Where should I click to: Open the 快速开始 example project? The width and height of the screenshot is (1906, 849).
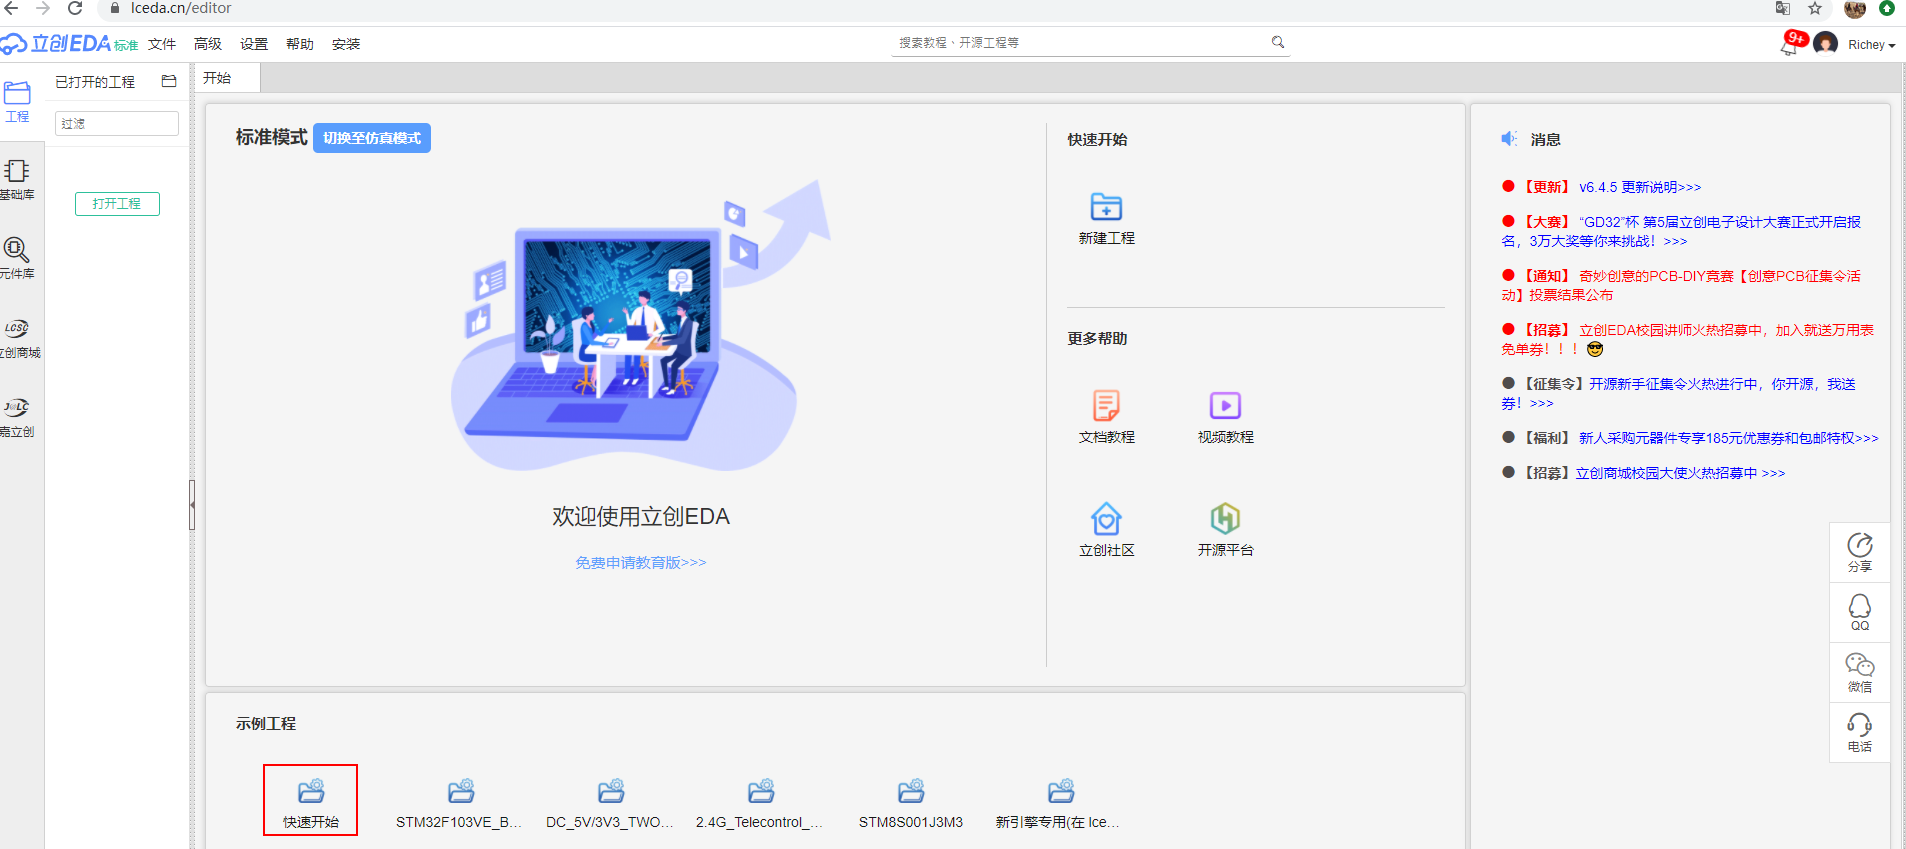click(311, 801)
